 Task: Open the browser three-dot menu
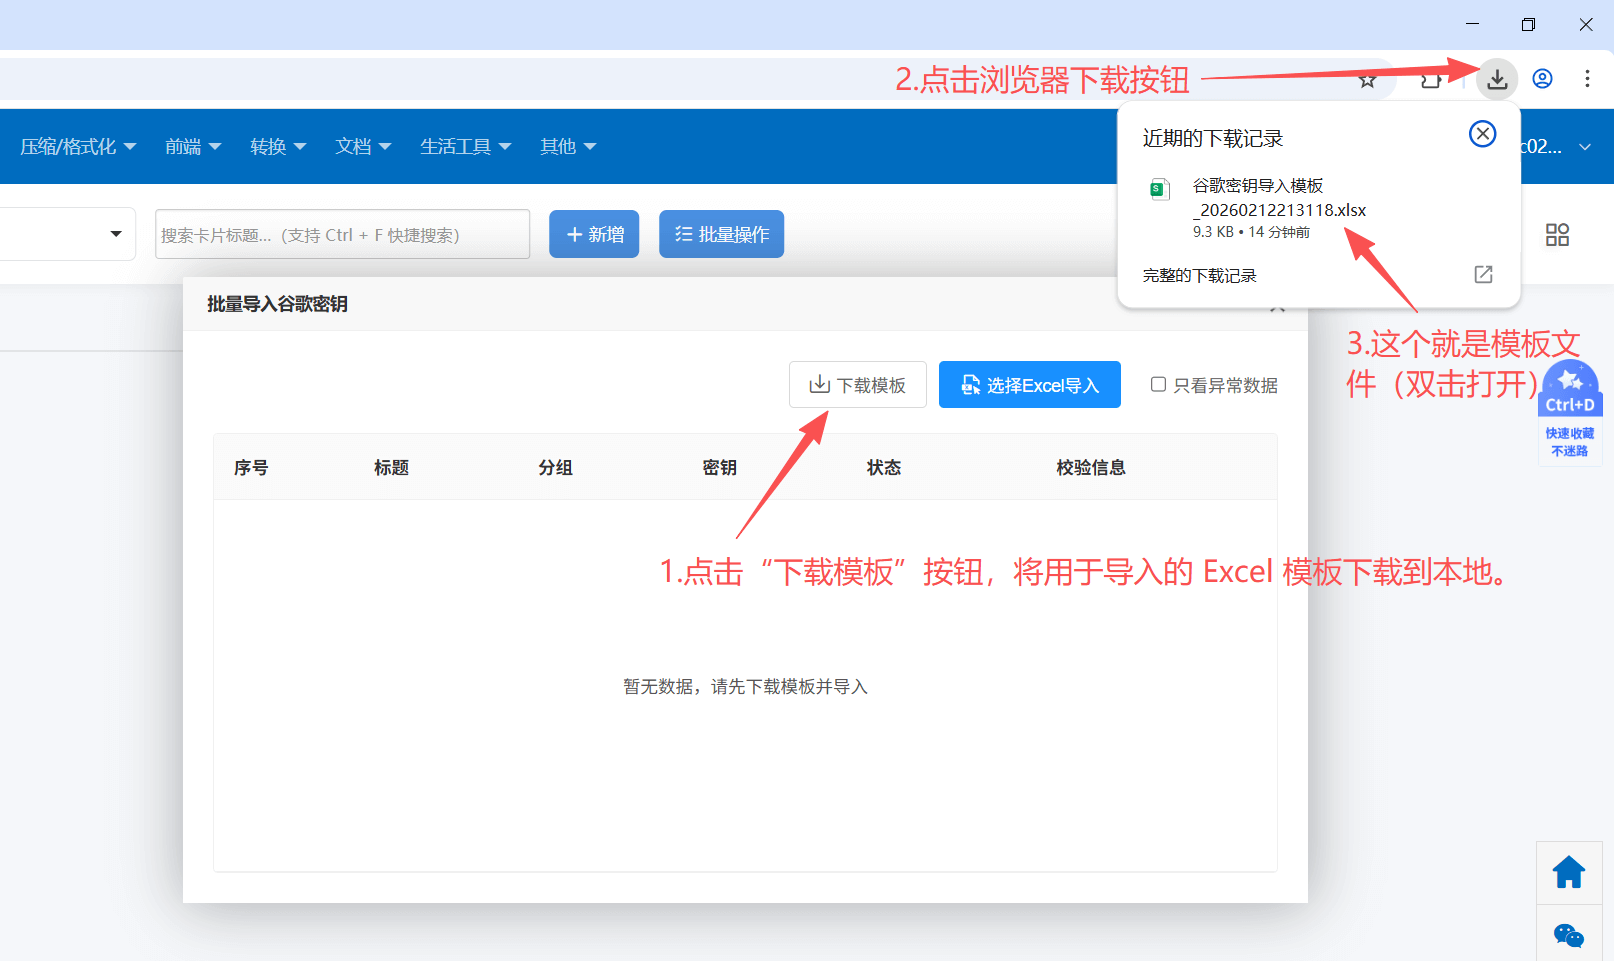[x=1588, y=79]
